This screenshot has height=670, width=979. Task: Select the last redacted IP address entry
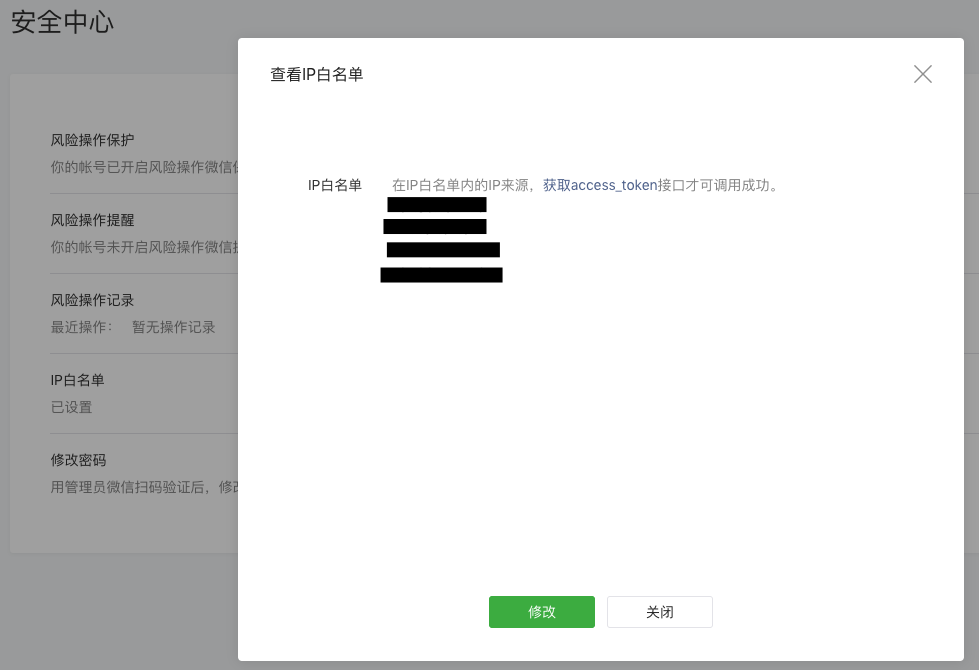(441, 275)
